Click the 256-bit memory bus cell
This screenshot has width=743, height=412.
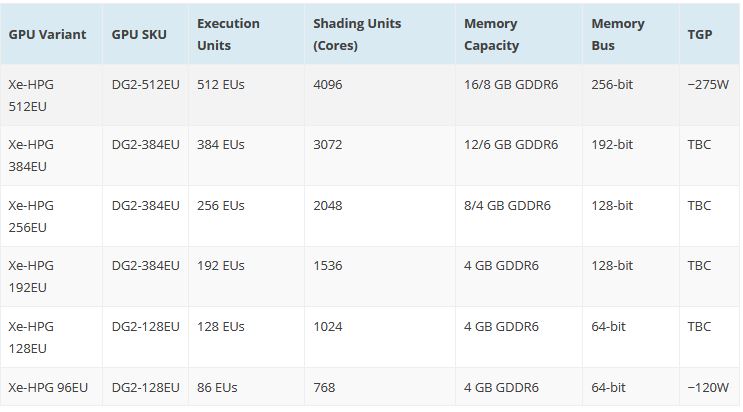pyautogui.click(x=612, y=85)
